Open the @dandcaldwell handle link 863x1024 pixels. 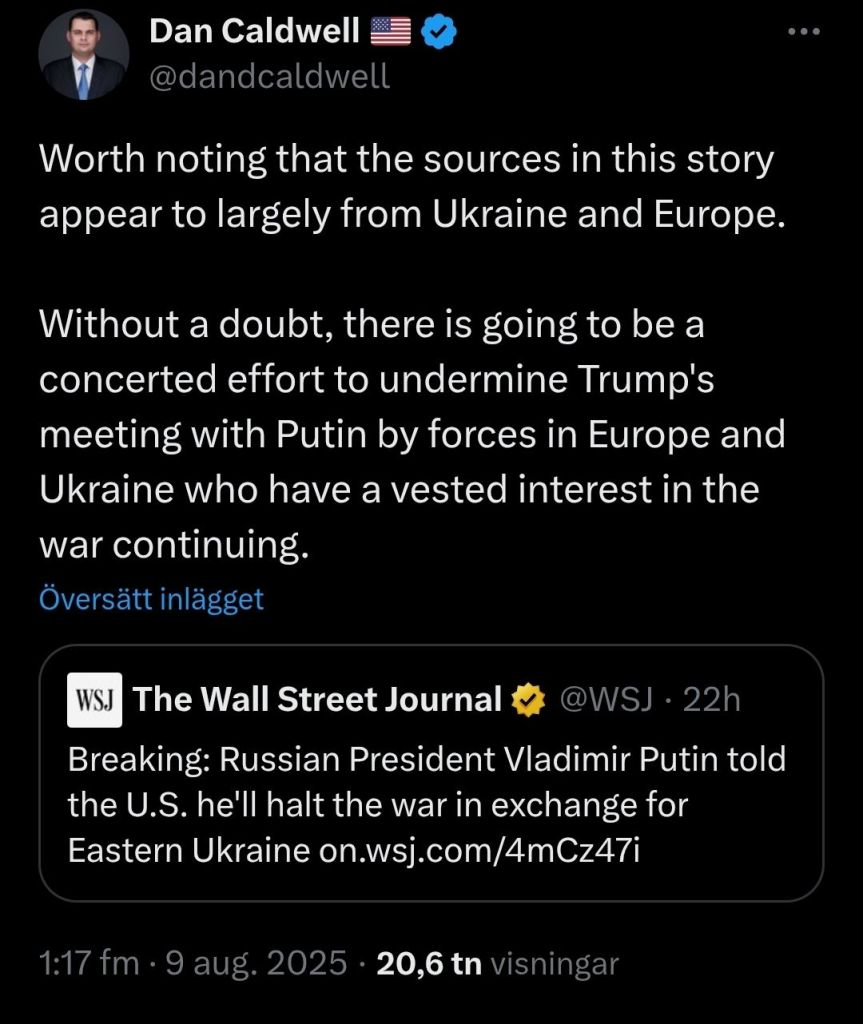coord(269,76)
